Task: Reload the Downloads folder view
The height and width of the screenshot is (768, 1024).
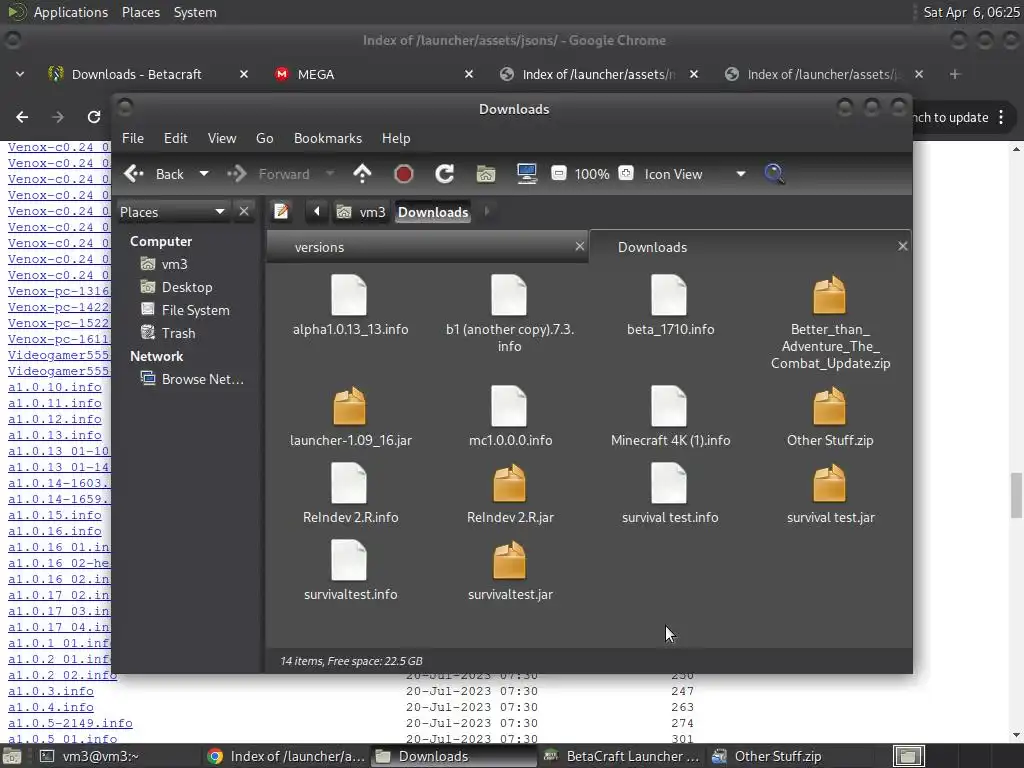Action: tap(445, 174)
